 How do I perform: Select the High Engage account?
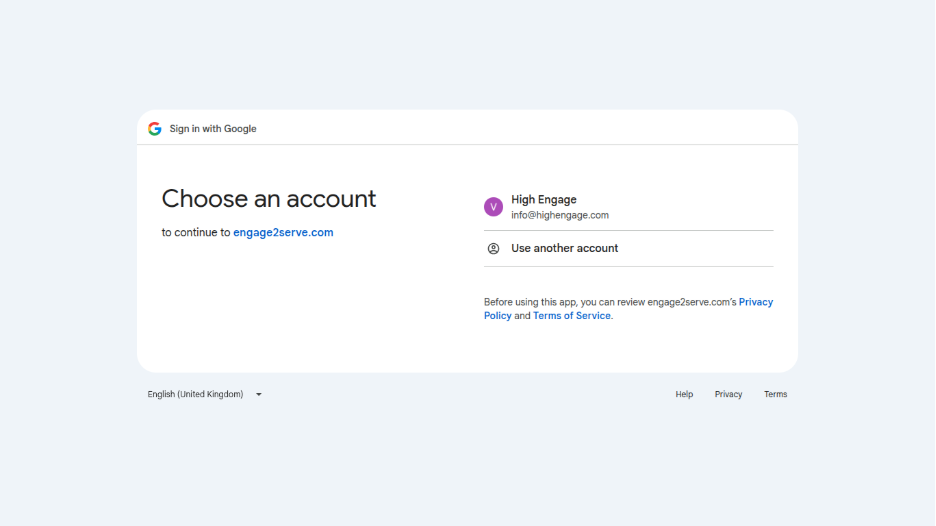(x=628, y=207)
